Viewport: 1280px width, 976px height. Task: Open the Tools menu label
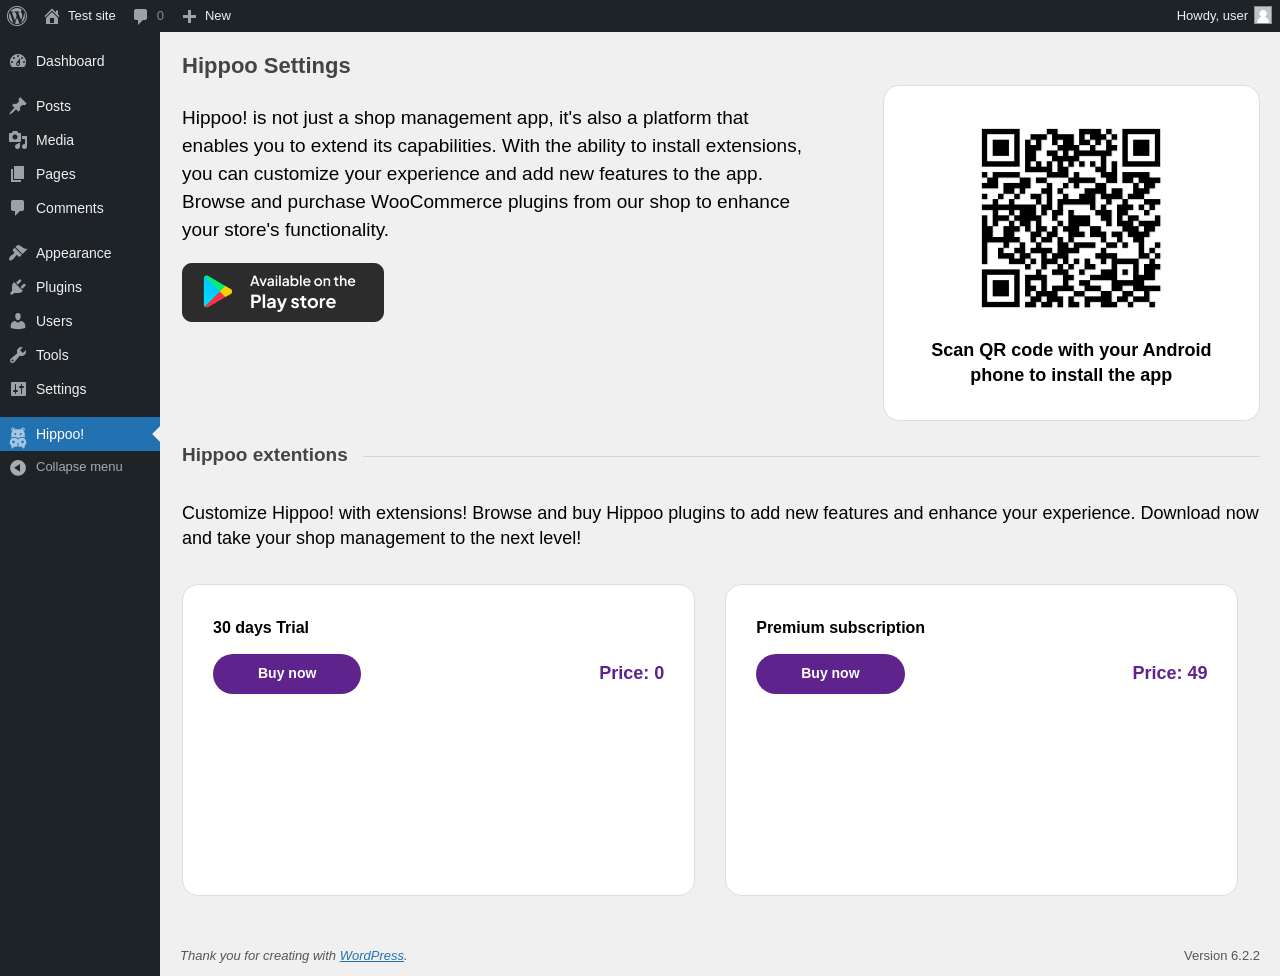pos(52,355)
